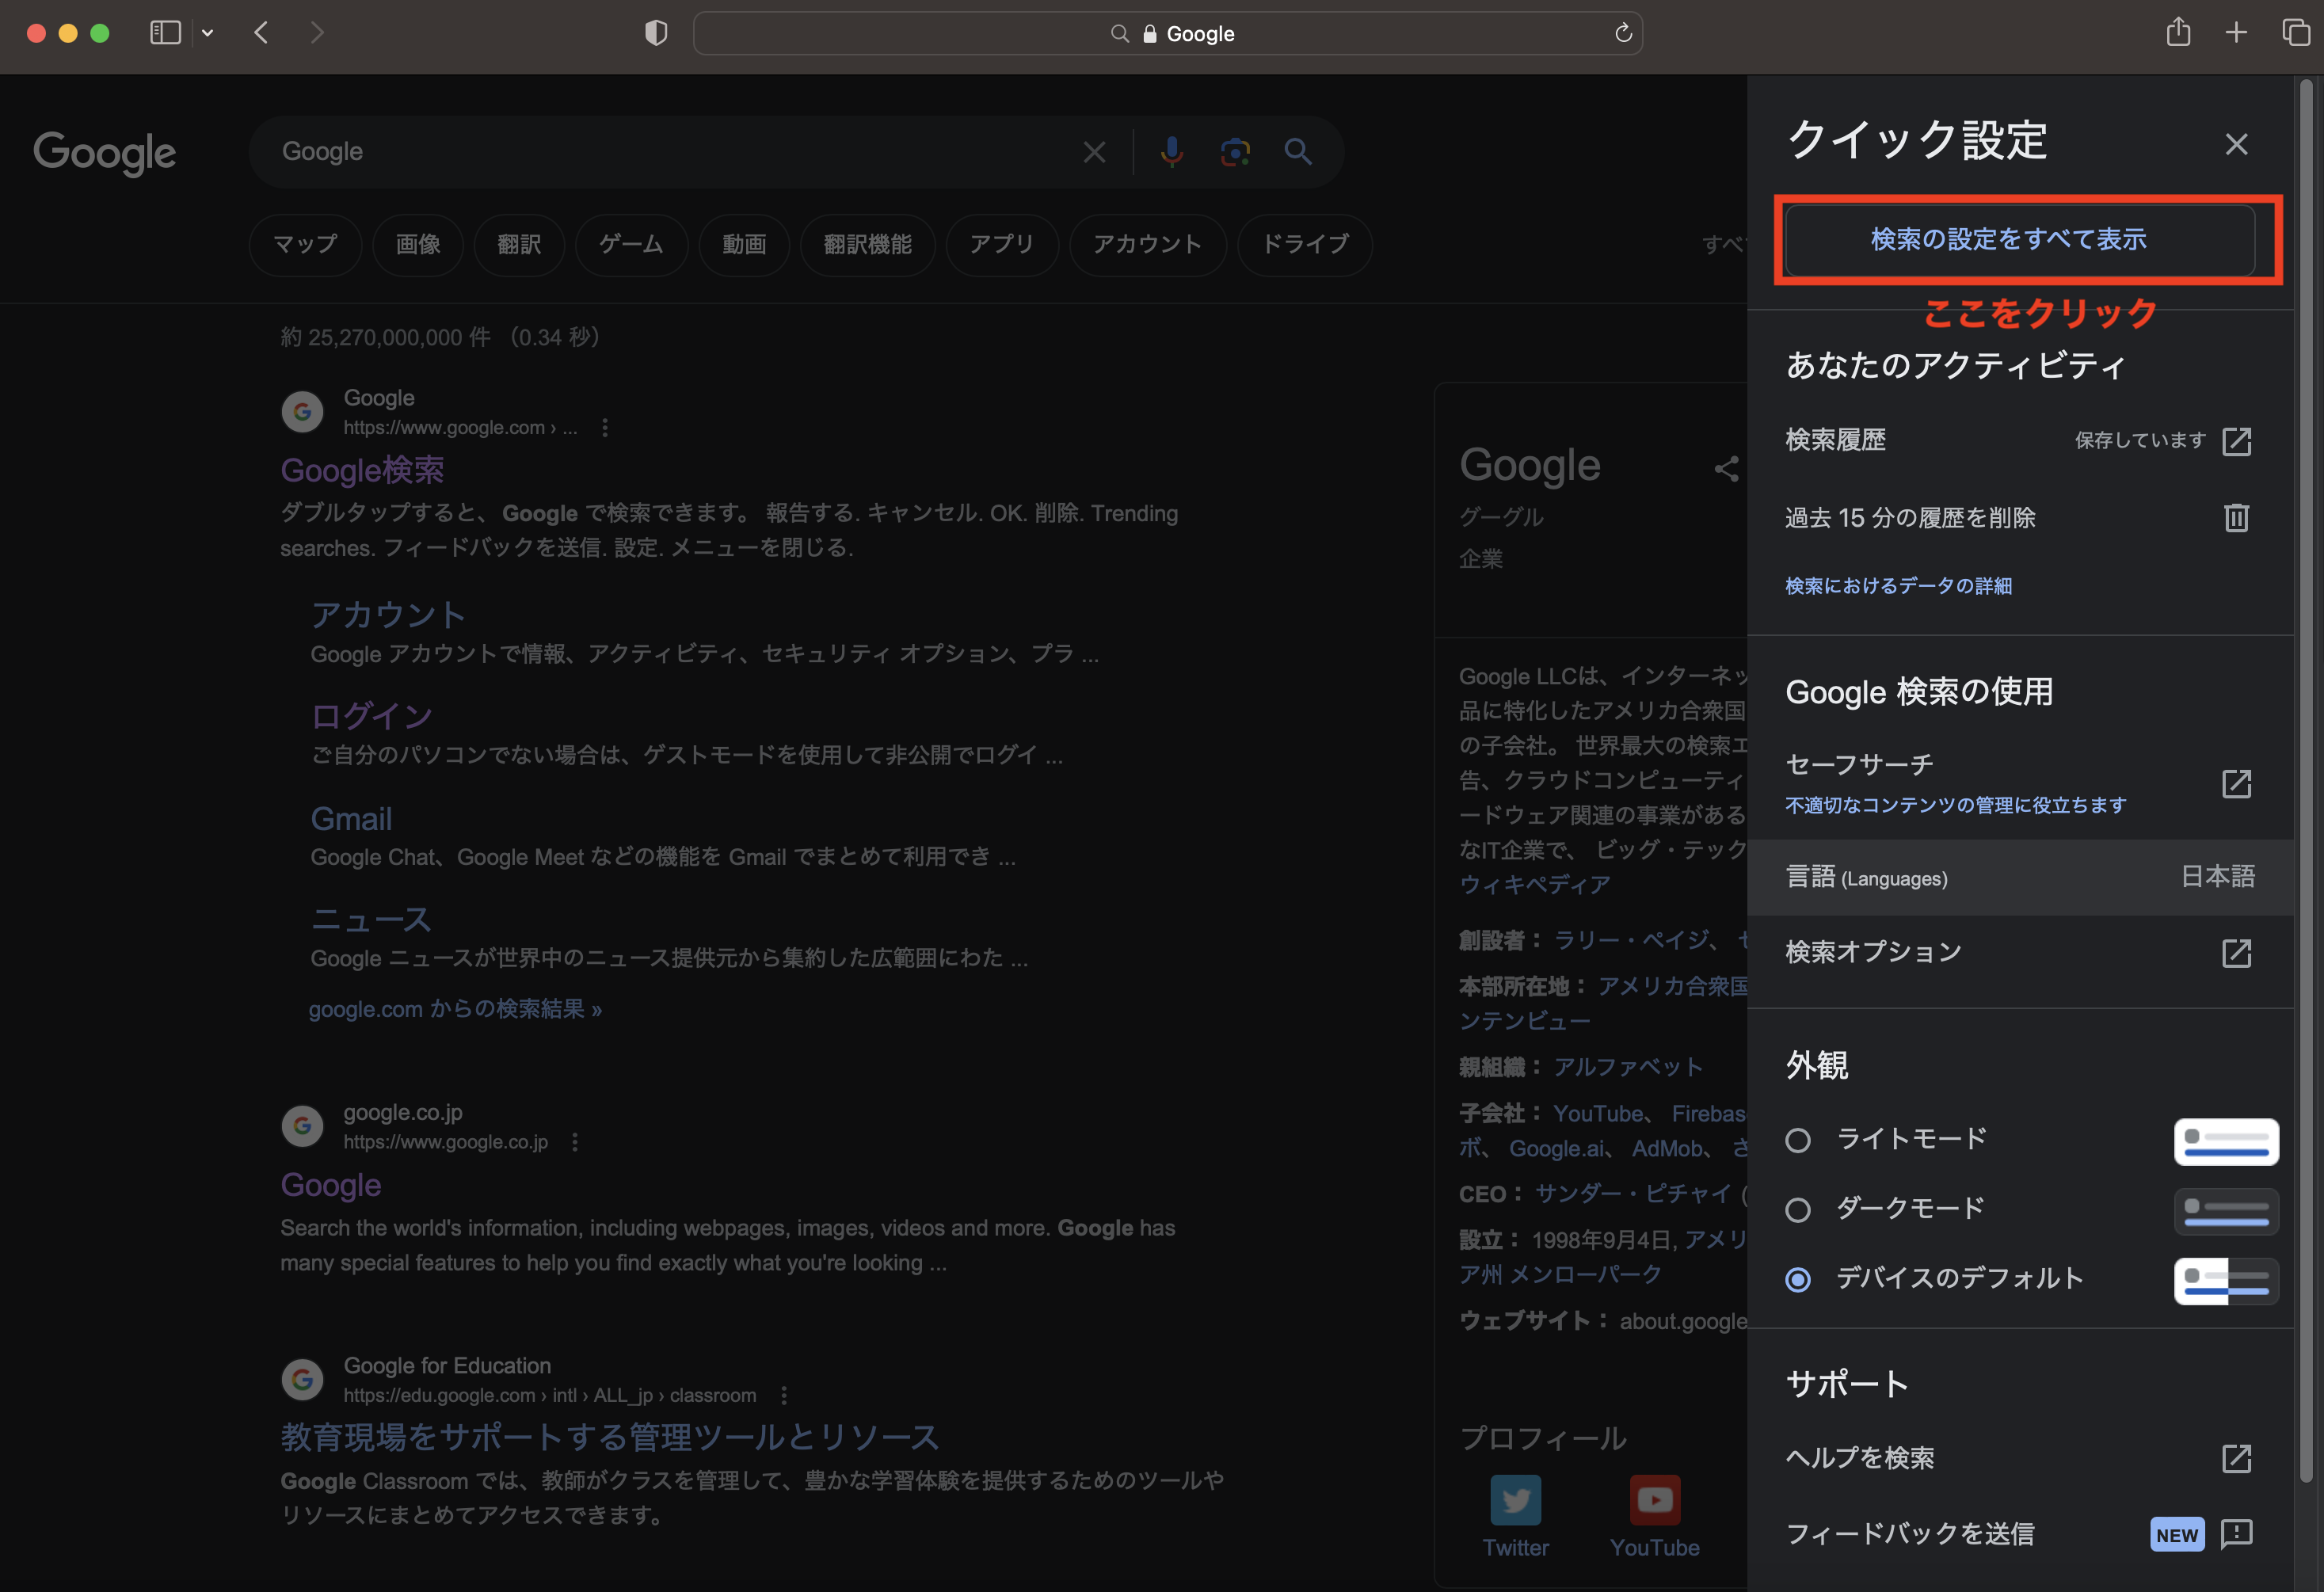The height and width of the screenshot is (1592, 2324).
Task: Open the ウィキペディア link in knowledge panel
Action: [1535, 884]
